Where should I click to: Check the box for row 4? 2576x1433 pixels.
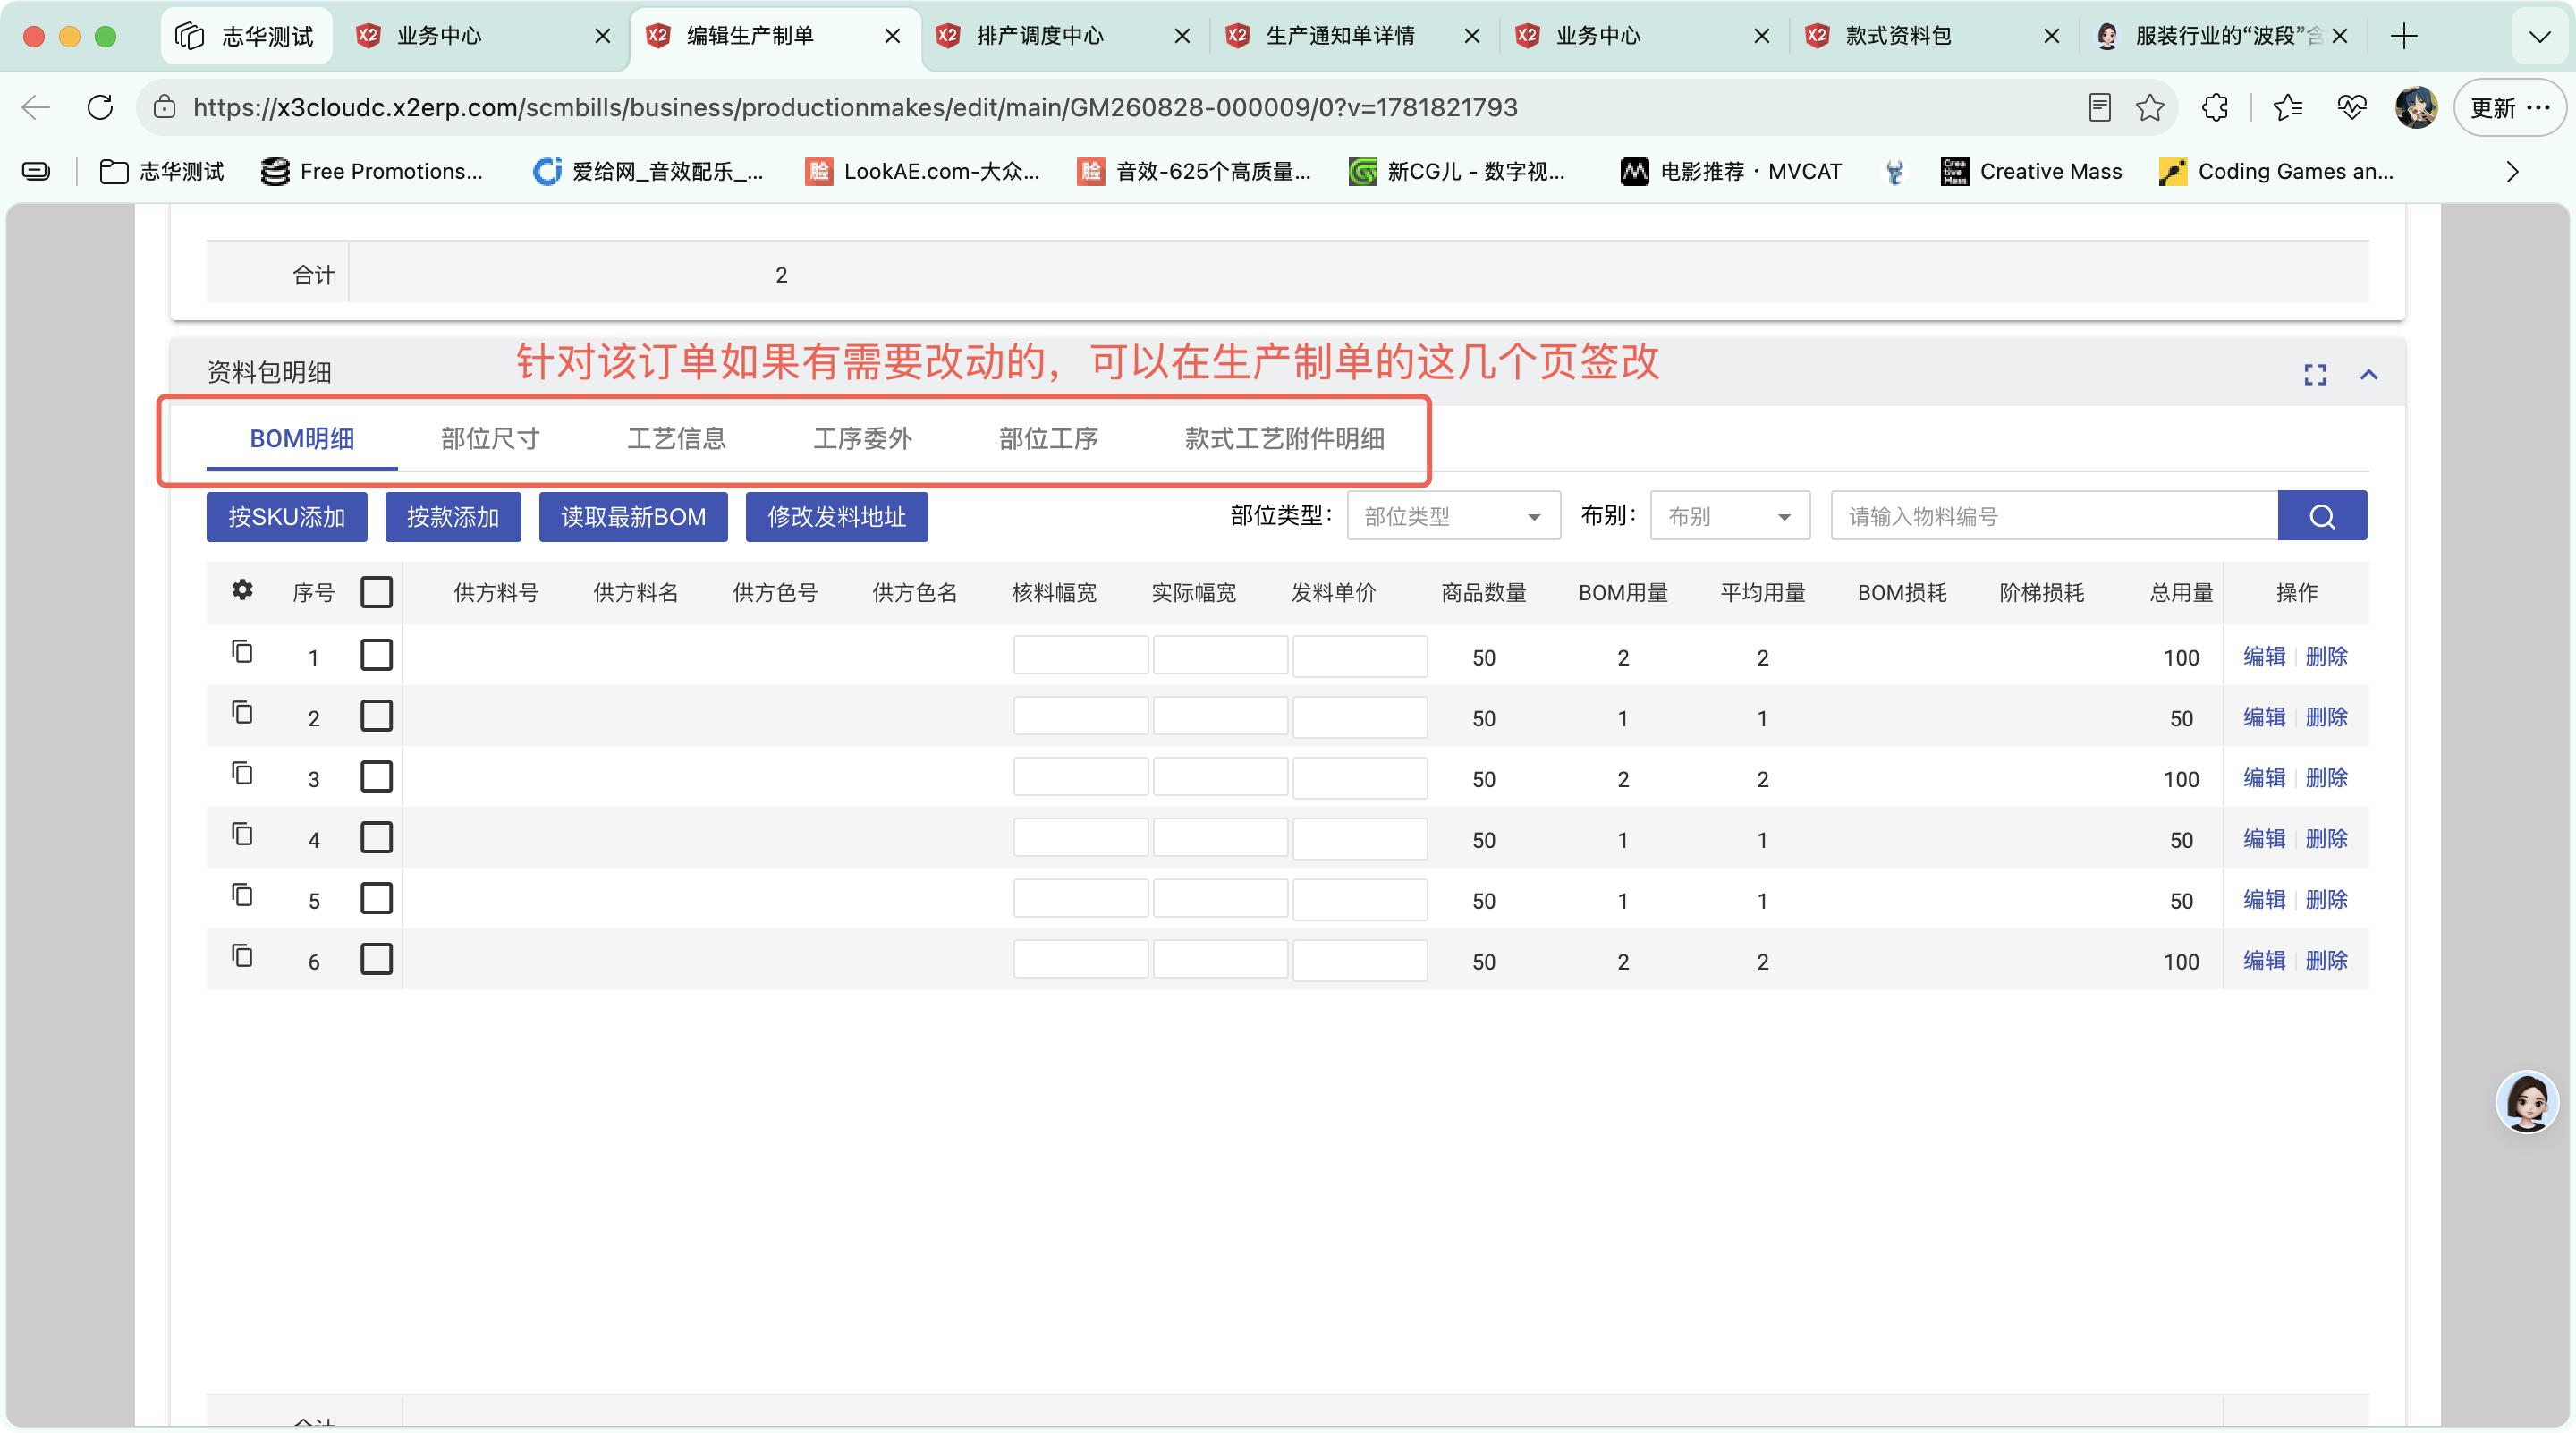376,838
